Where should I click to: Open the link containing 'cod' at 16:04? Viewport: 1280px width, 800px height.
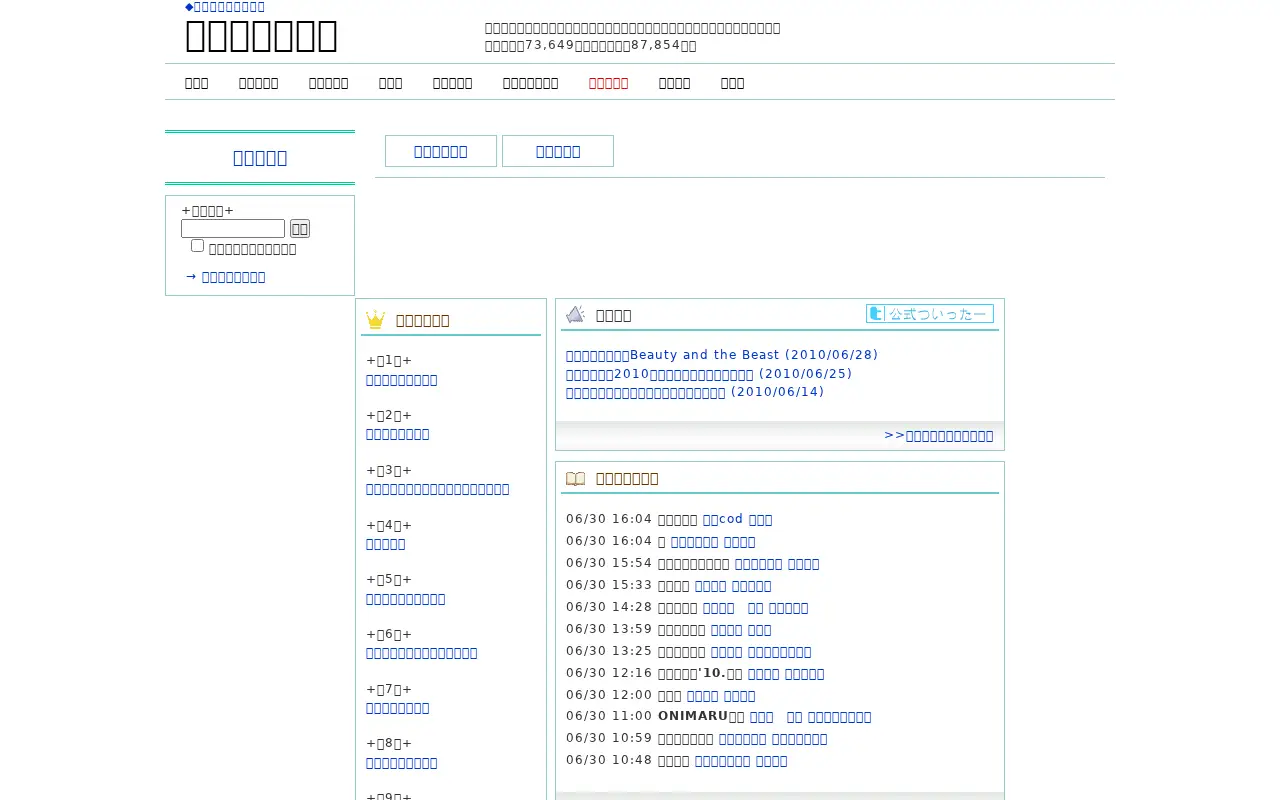pyautogui.click(x=723, y=519)
